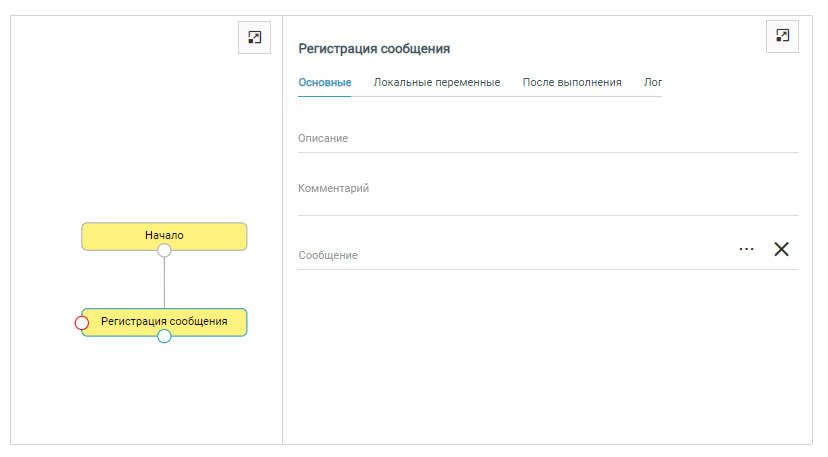
Task: Expand the diagram panel to fullscreen
Action: click(x=254, y=37)
